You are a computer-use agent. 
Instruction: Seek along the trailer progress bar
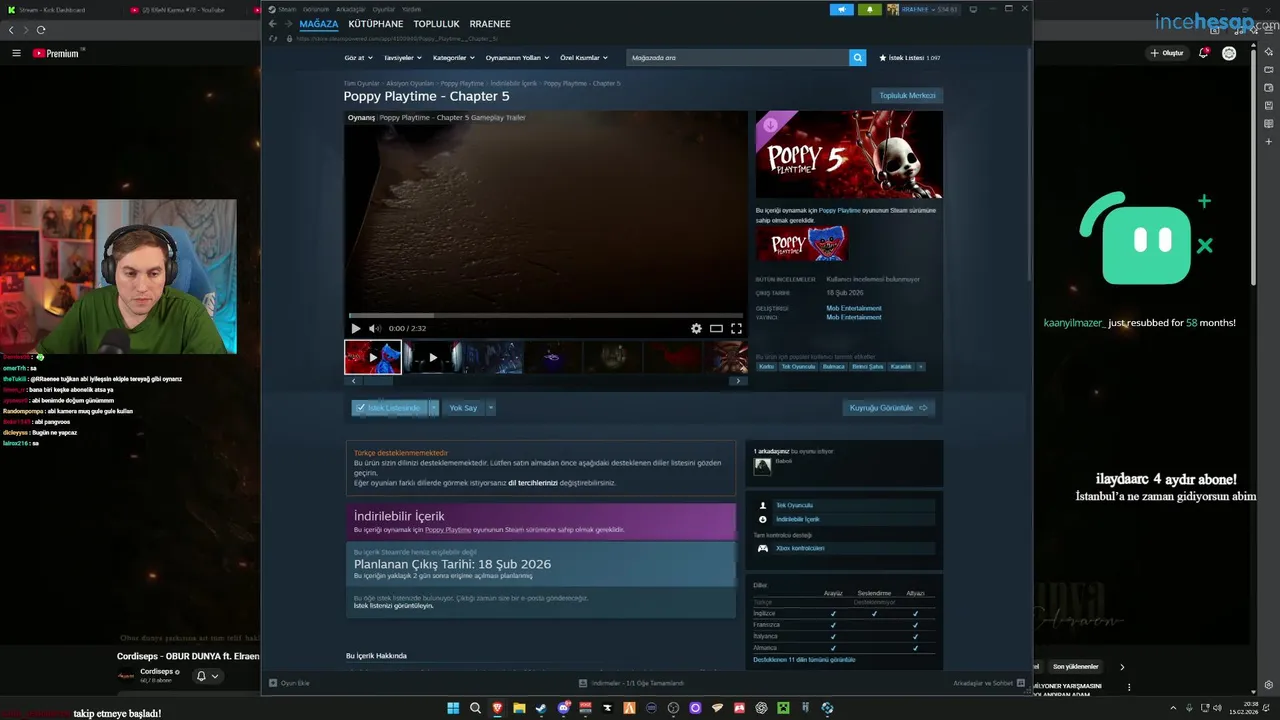(546, 315)
